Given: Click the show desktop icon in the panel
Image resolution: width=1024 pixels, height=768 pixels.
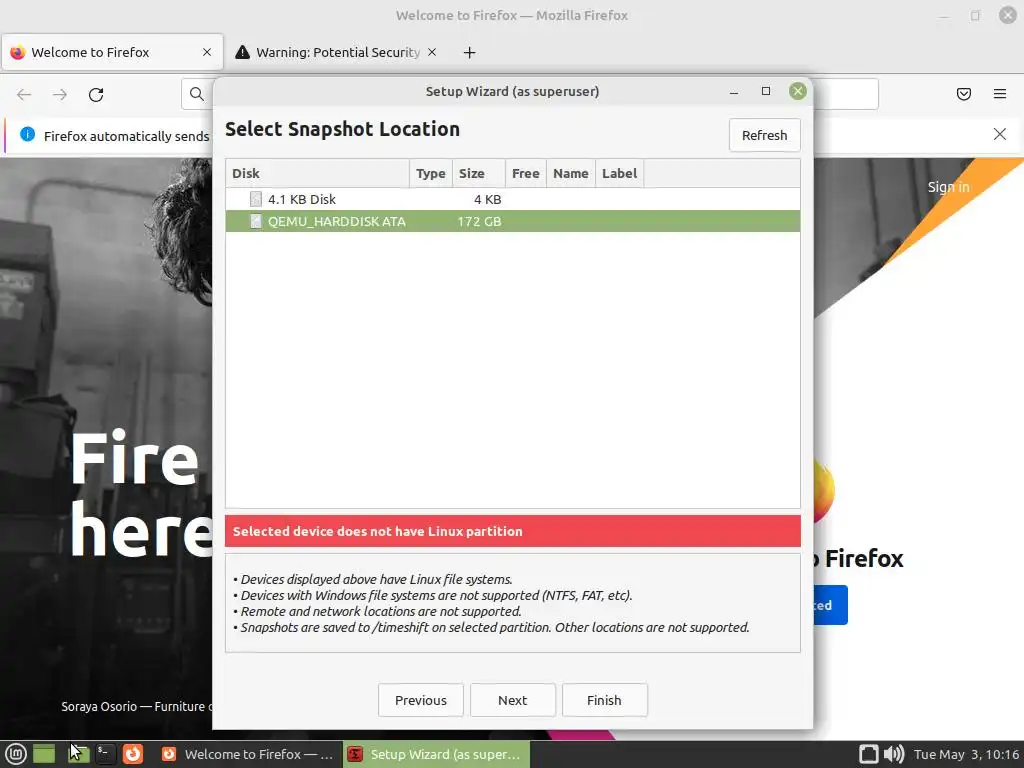Looking at the screenshot, I should click(x=44, y=754).
